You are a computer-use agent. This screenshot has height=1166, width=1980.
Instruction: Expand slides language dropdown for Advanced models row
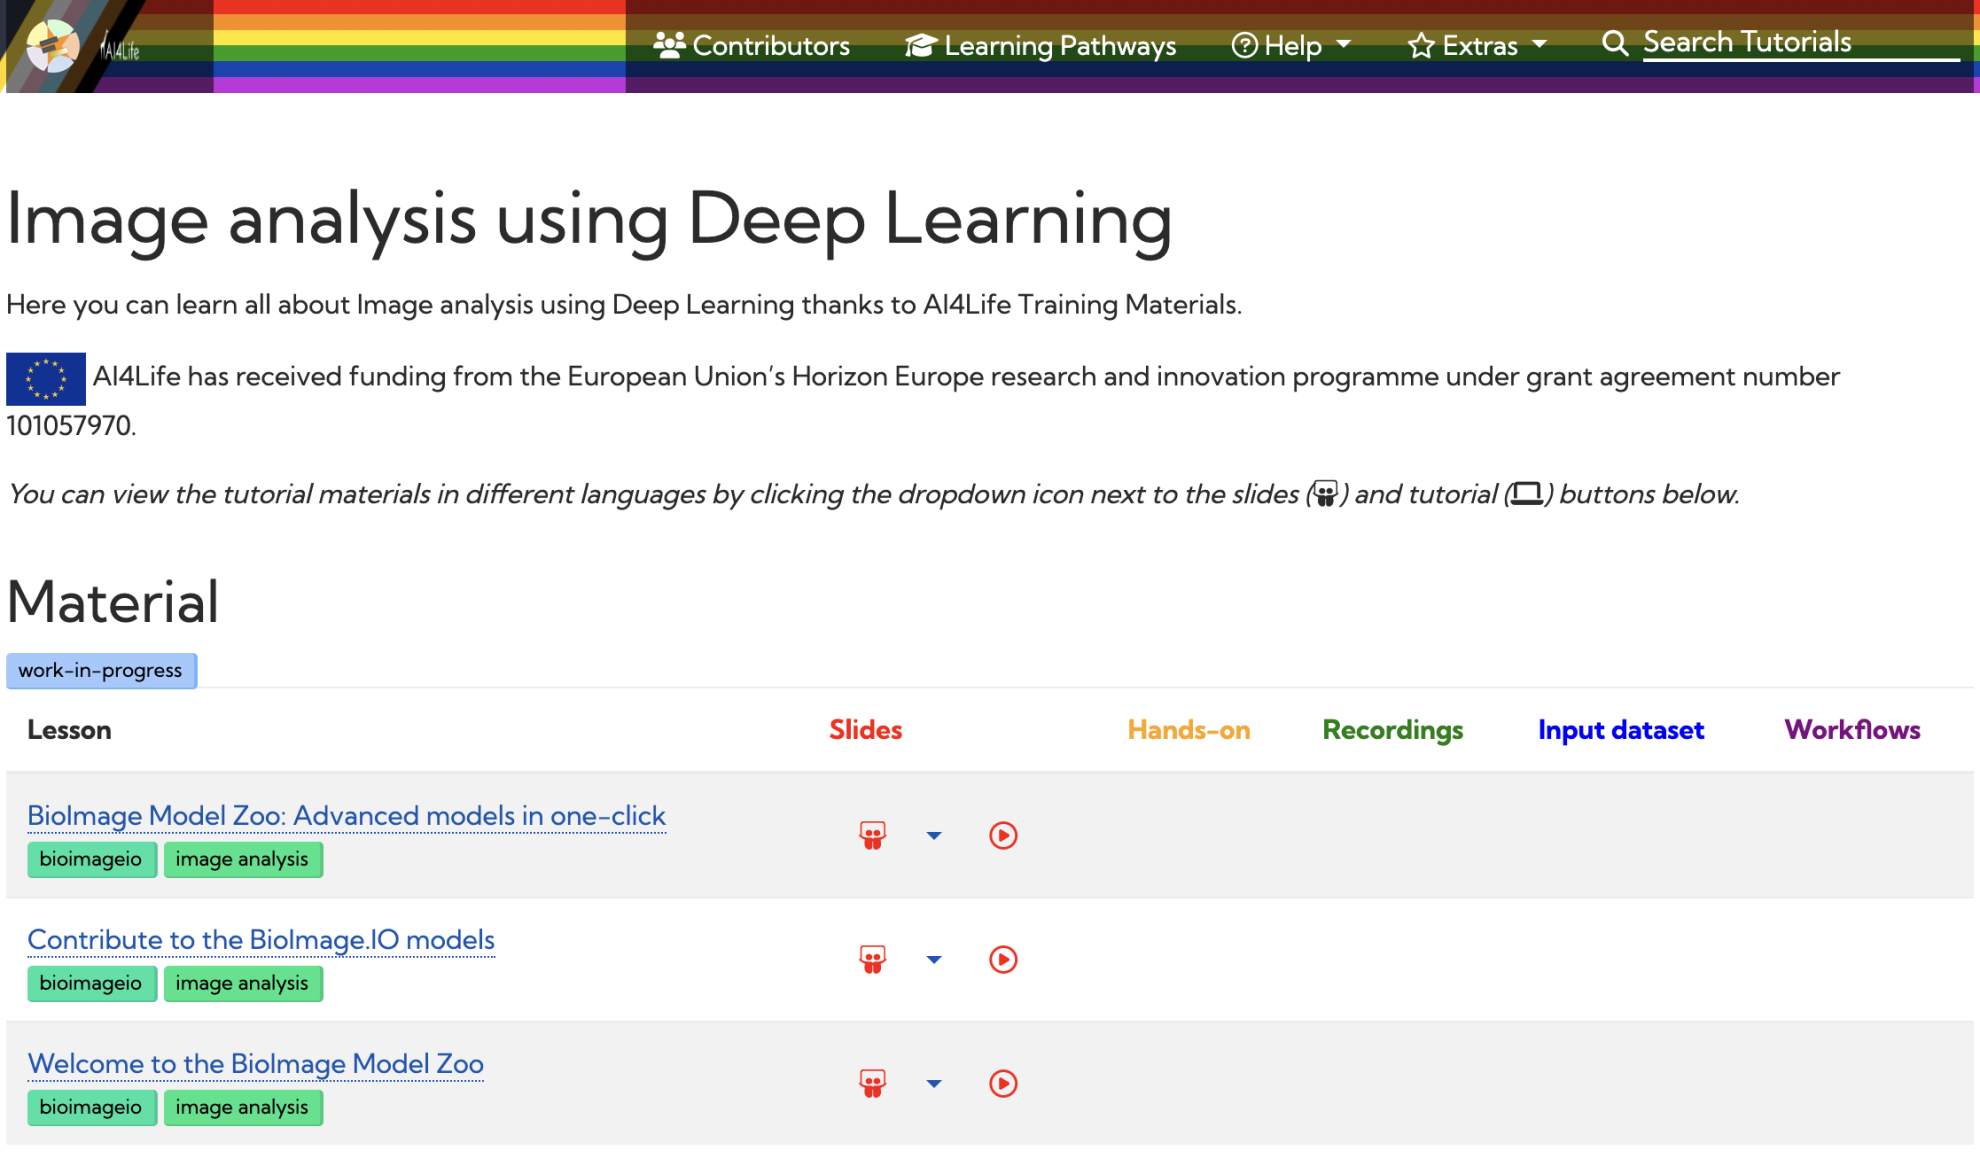933,835
